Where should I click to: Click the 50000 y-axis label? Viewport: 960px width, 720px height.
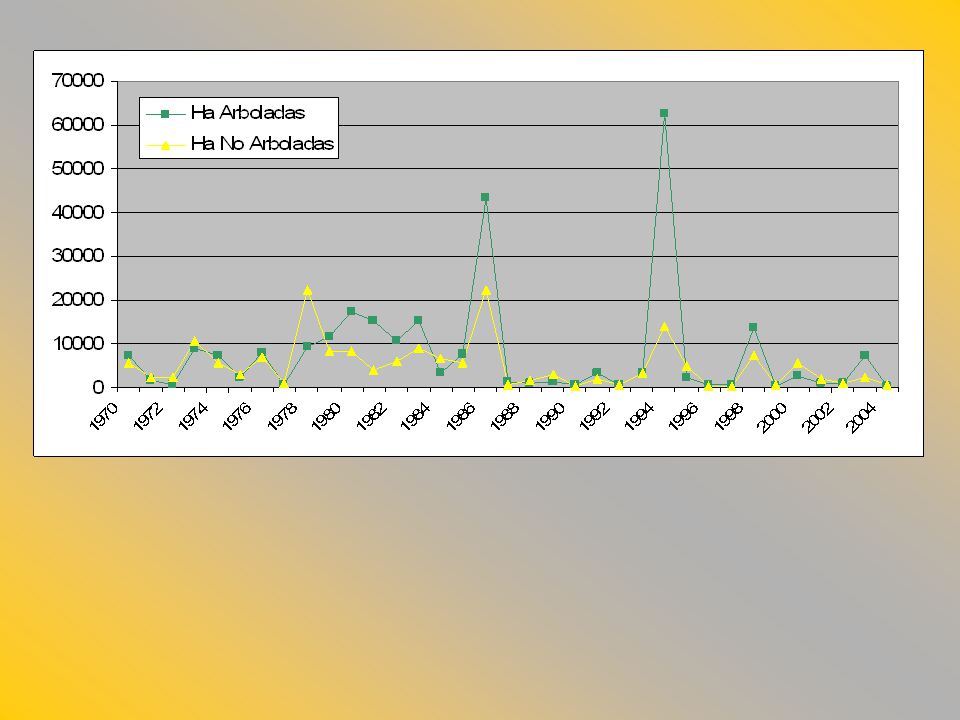[78, 168]
